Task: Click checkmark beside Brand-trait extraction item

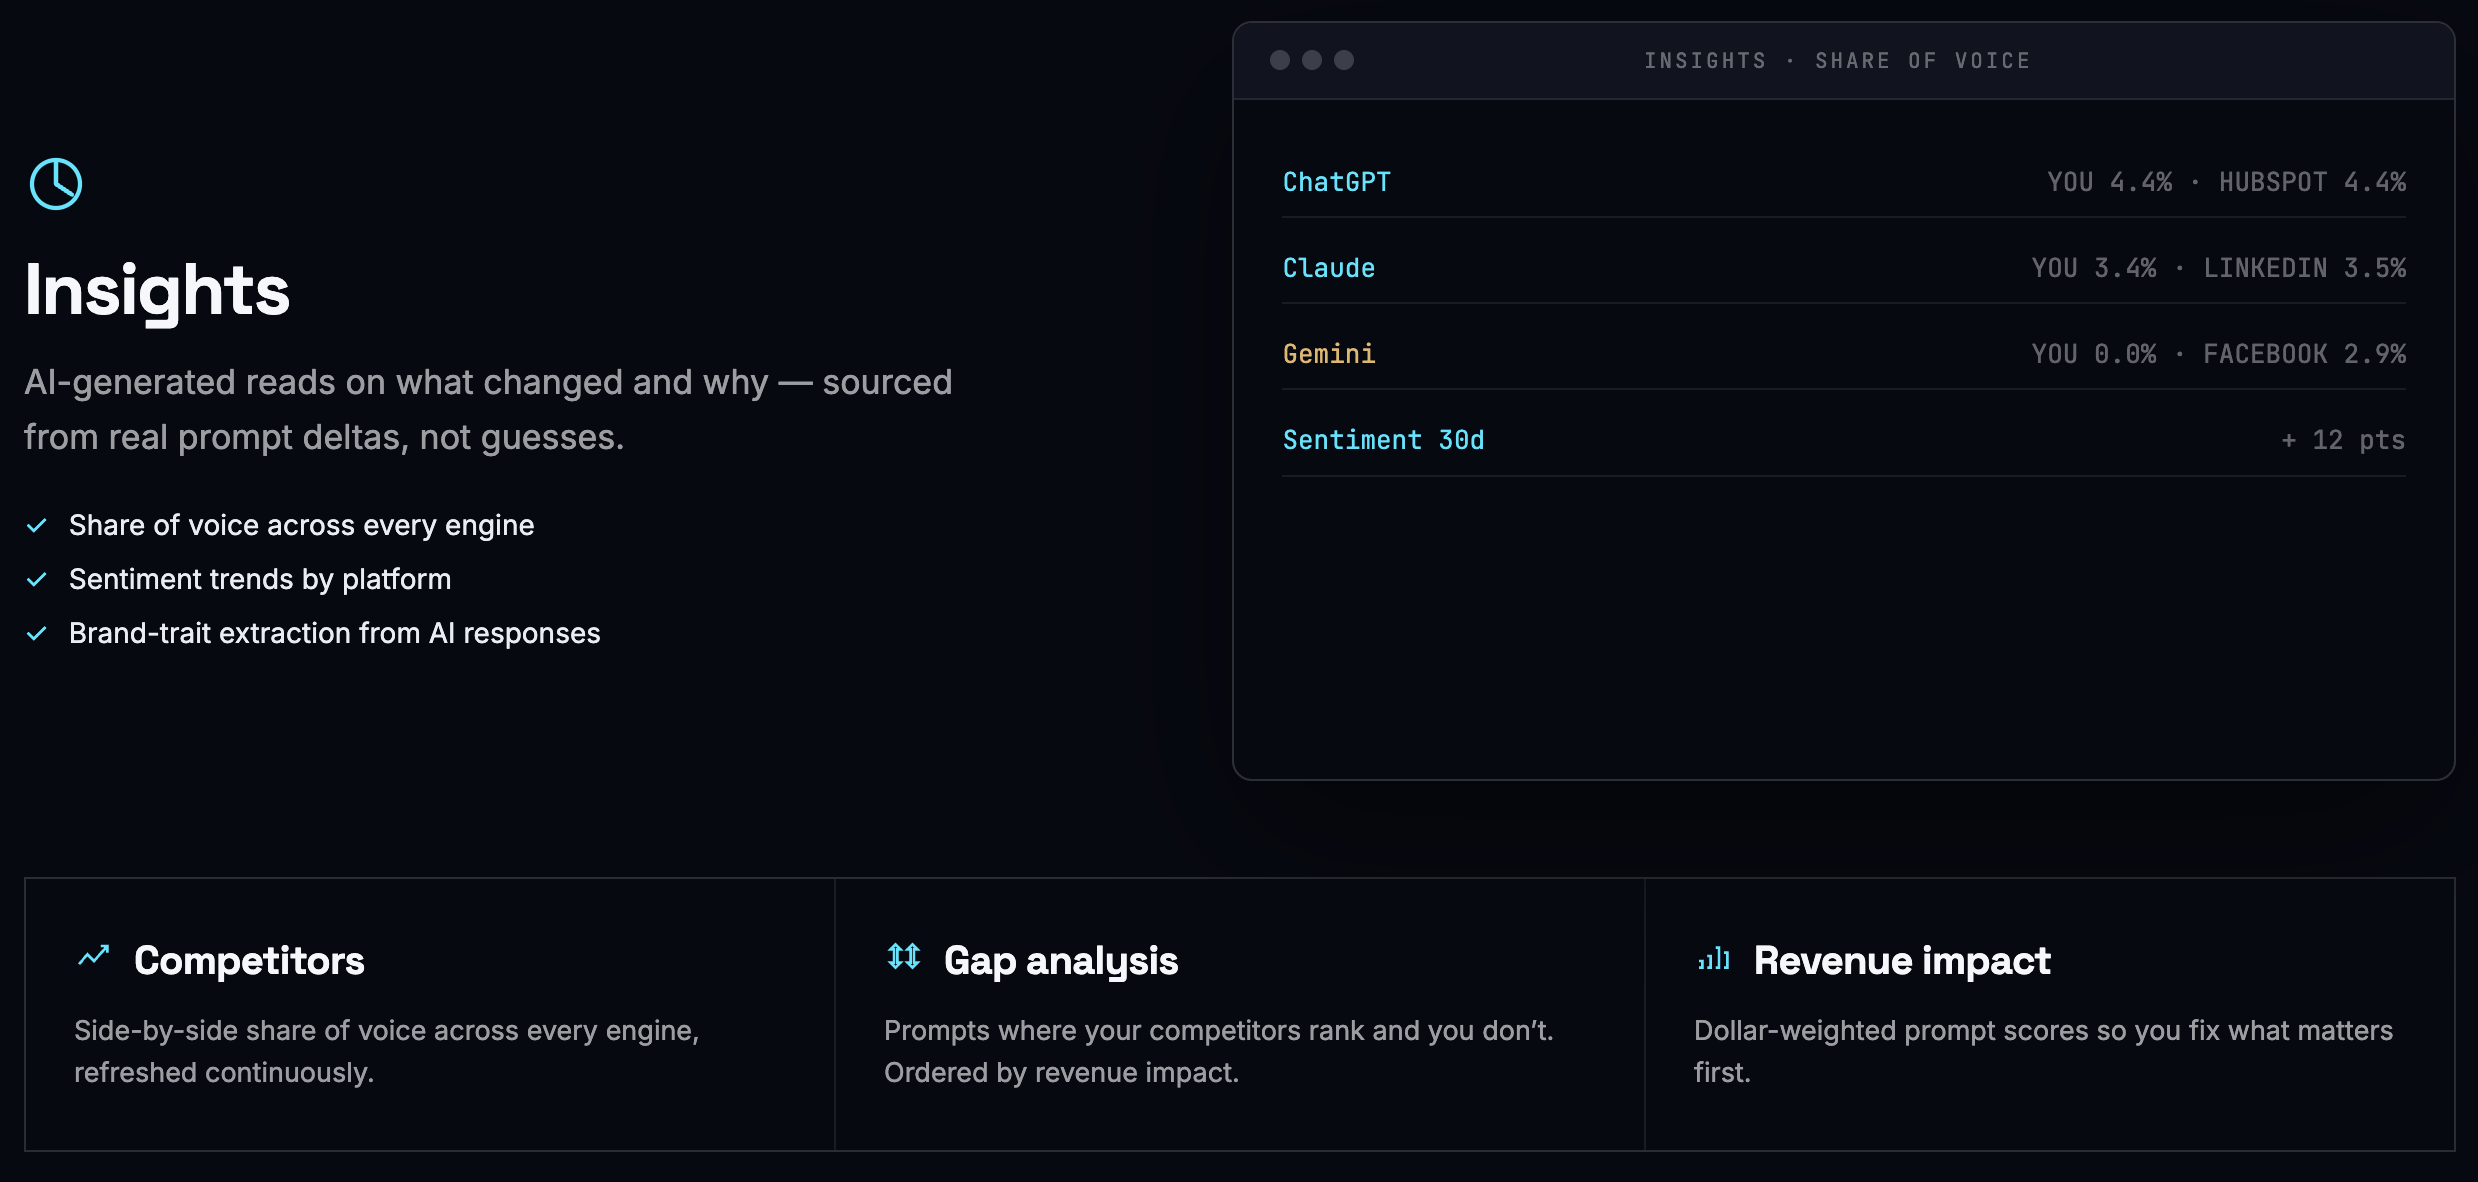Action: click(37, 634)
